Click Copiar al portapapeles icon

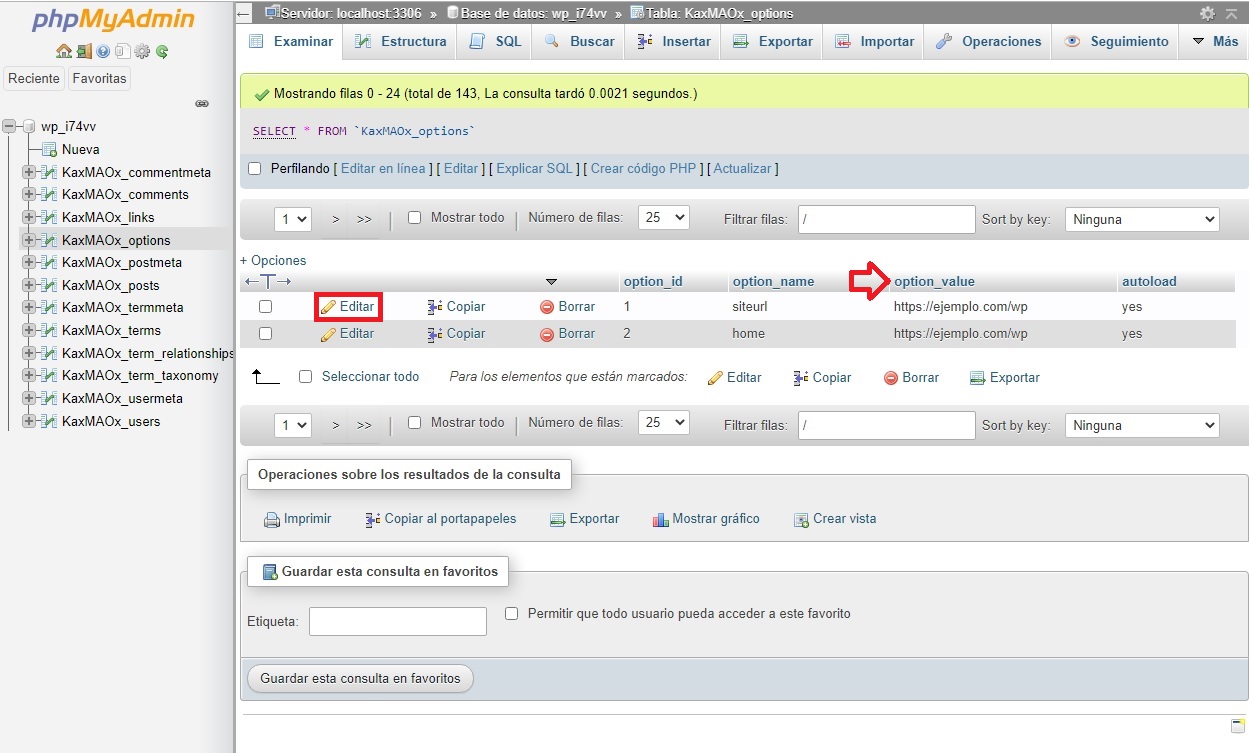pyautogui.click(x=372, y=519)
